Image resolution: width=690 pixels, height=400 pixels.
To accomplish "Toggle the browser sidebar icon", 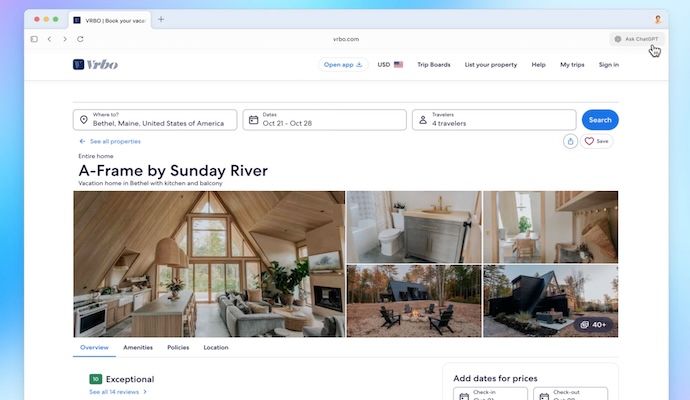I will (34, 39).
